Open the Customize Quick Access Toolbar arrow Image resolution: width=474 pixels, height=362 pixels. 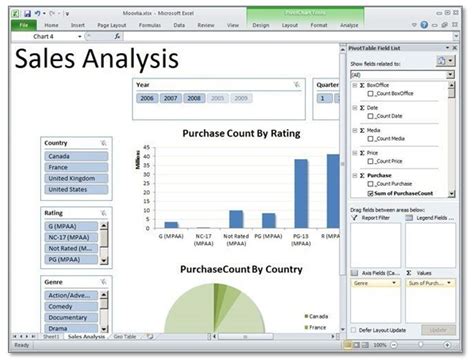67,14
